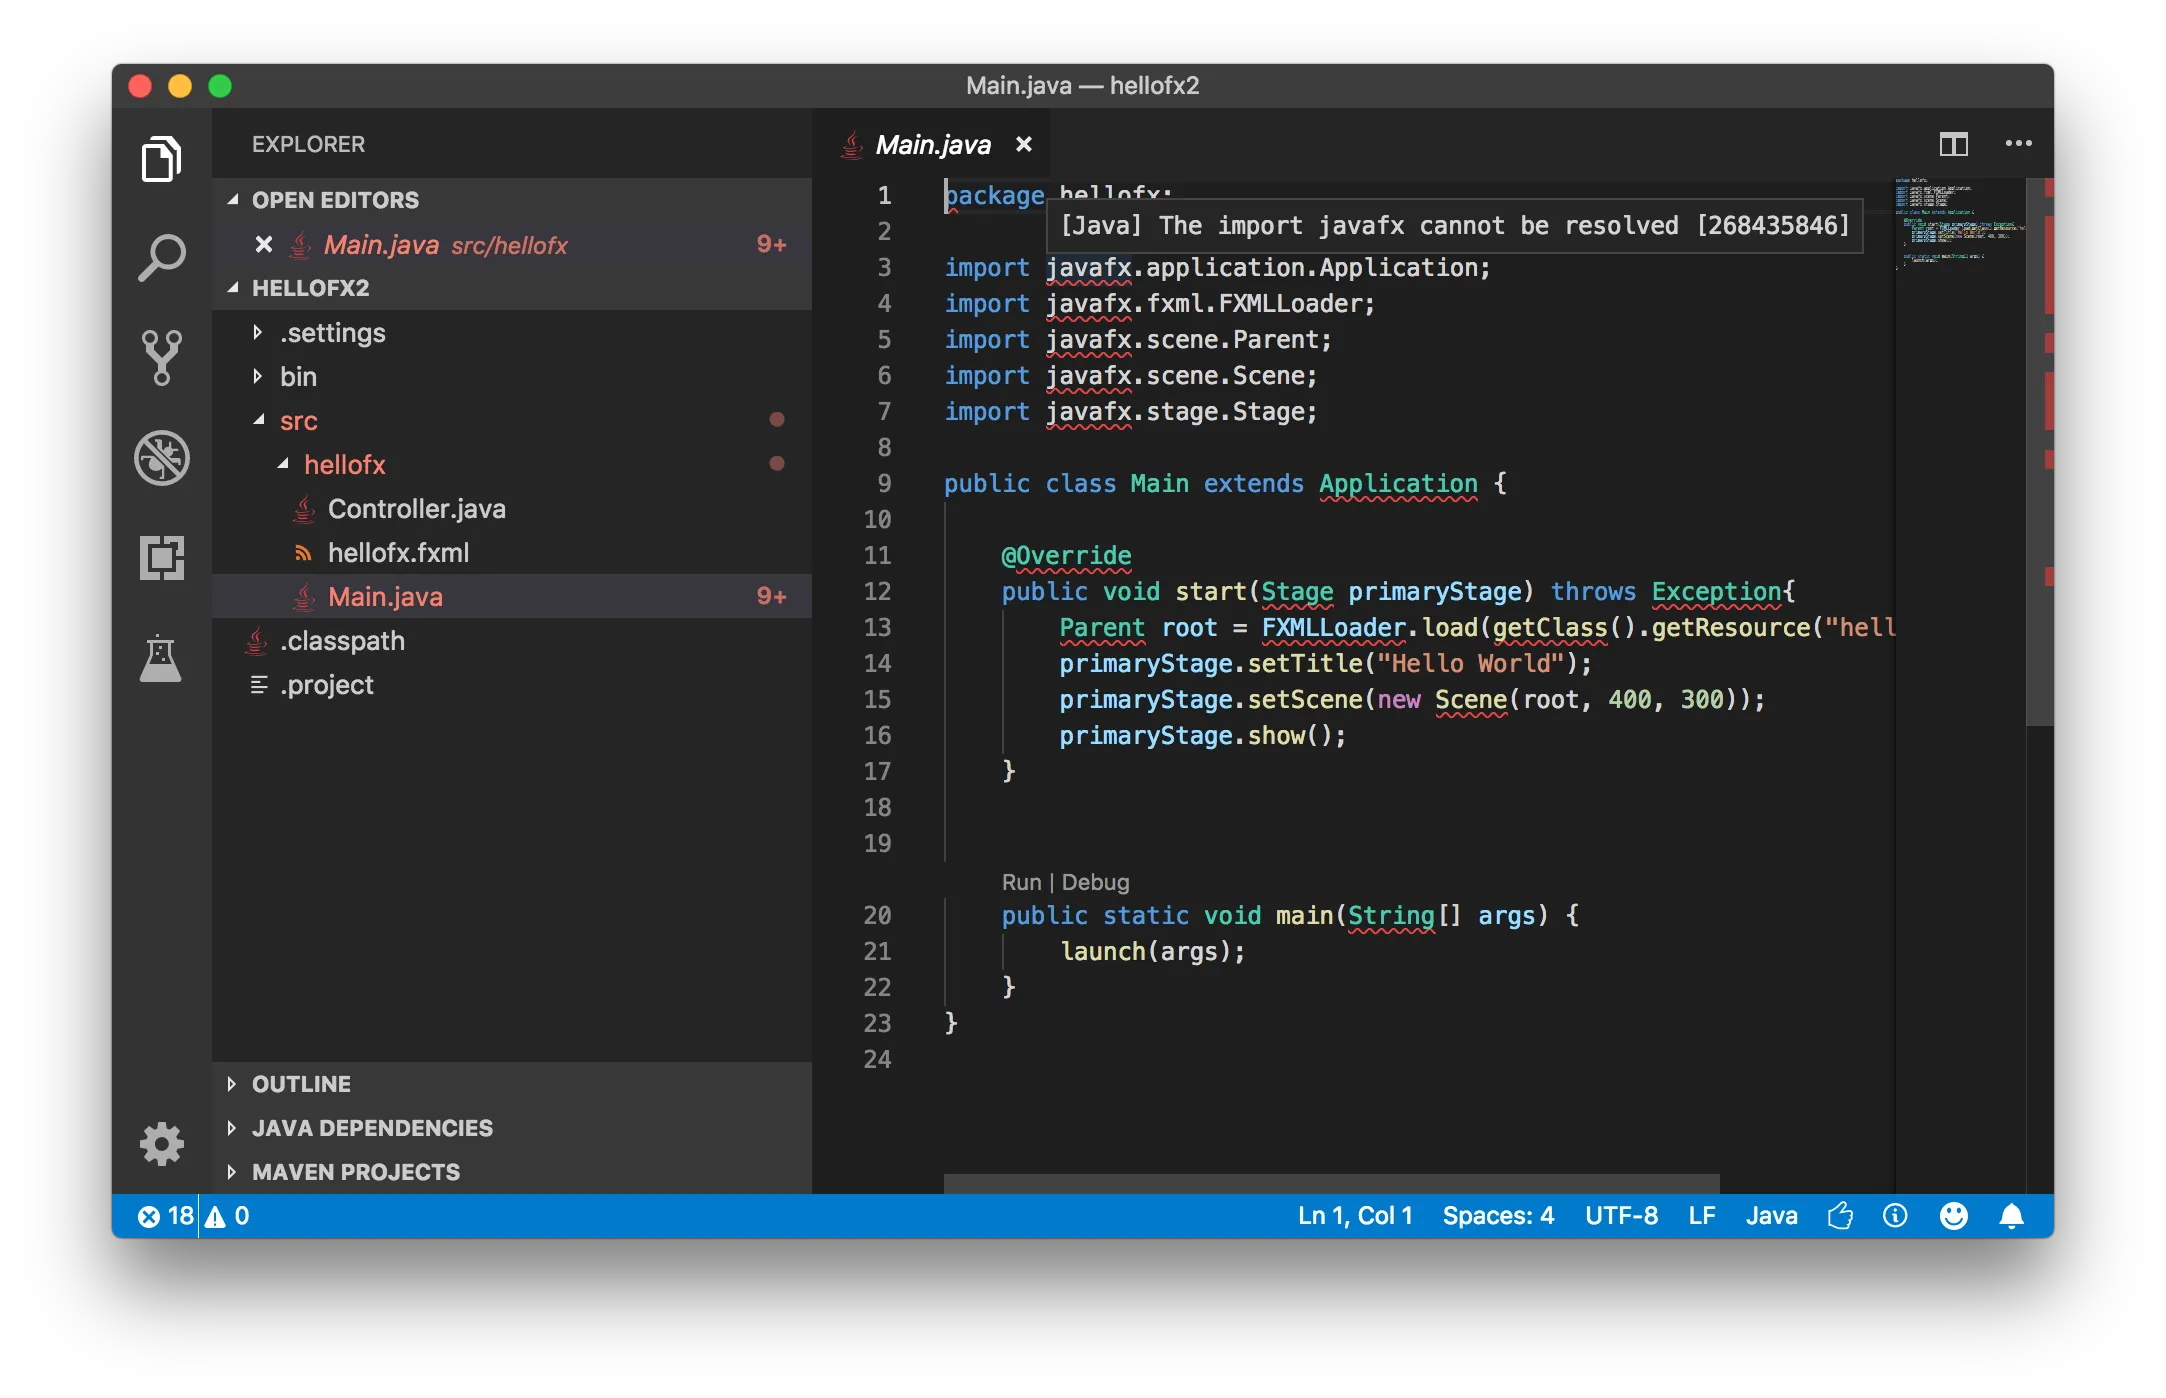The height and width of the screenshot is (1398, 2166).
Task: Expand the .settings folder
Action: 332,333
